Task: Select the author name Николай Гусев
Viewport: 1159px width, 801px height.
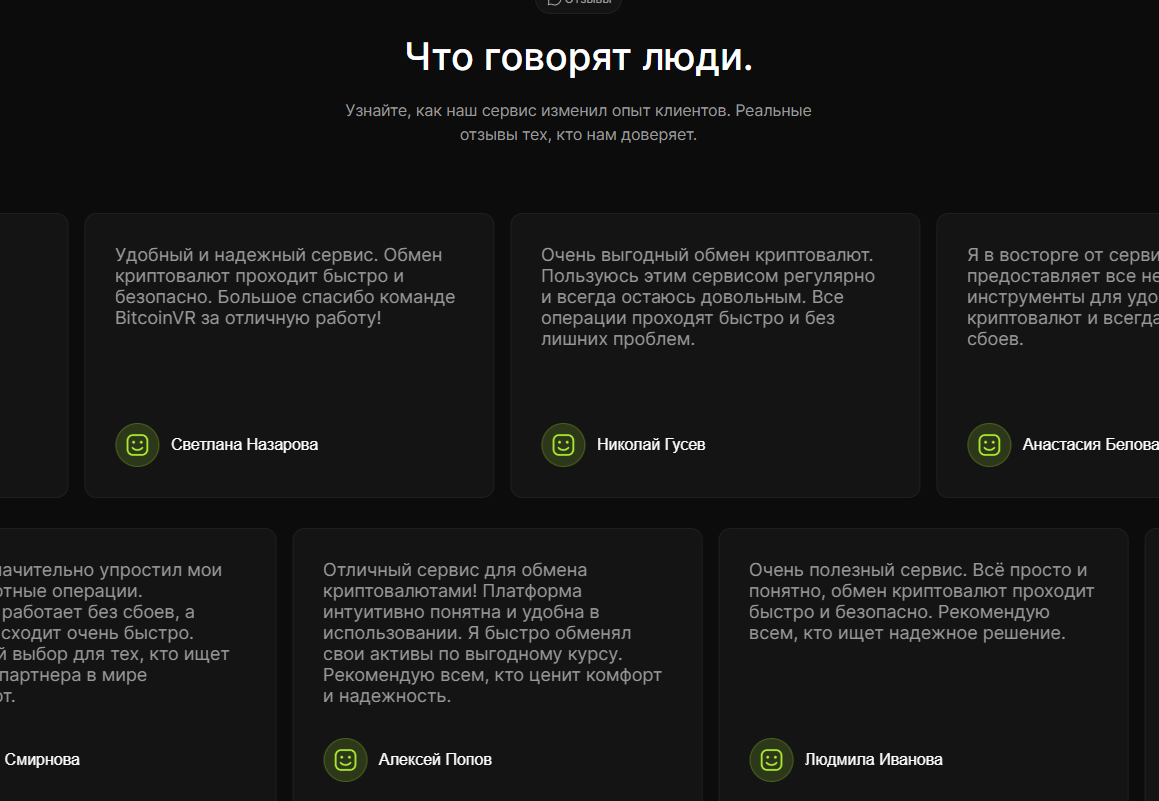Action: (x=651, y=445)
